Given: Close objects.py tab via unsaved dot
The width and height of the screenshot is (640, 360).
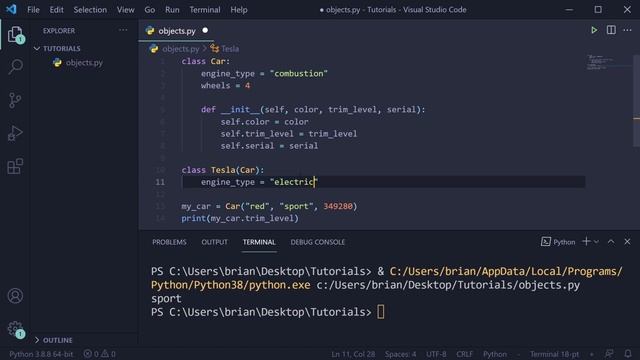Looking at the screenshot, I should point(205,30).
